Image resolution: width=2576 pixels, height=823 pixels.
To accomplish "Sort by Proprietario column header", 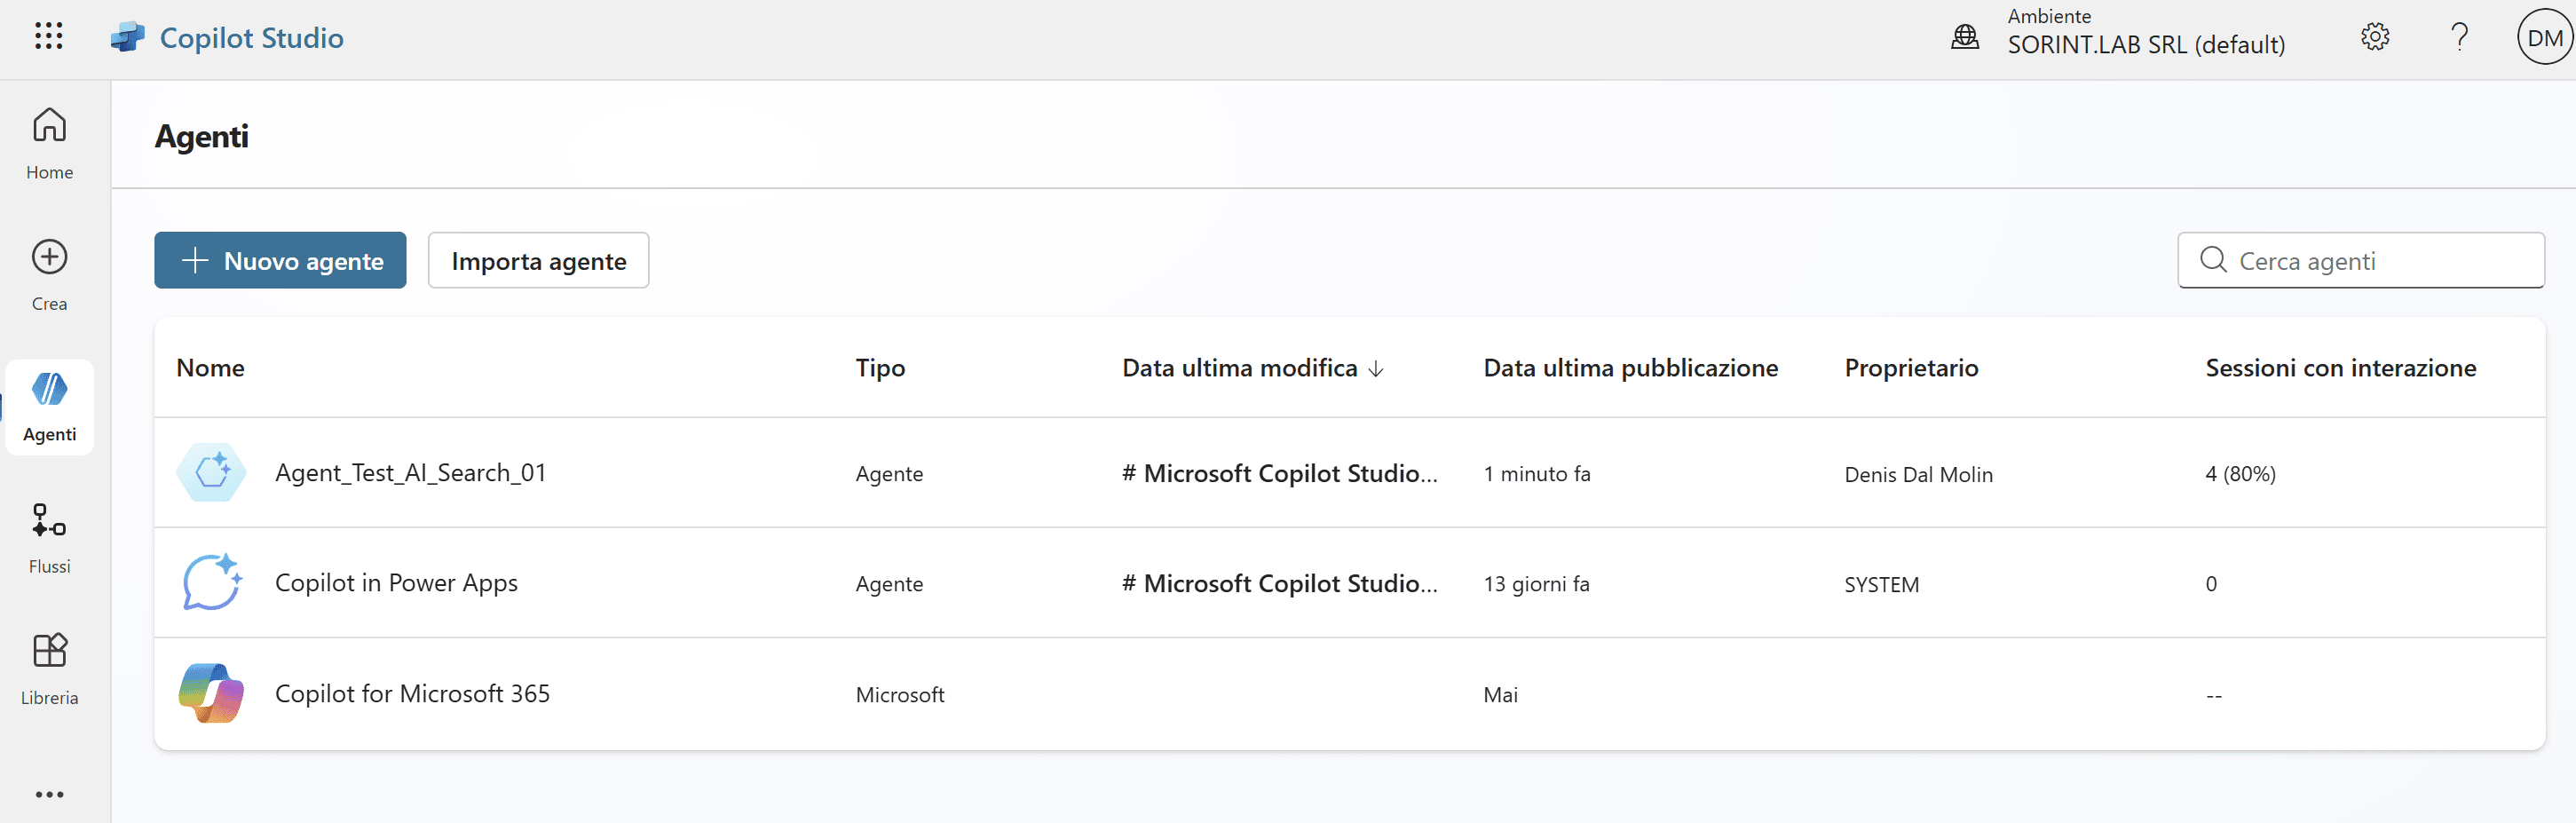I will point(1911,368).
